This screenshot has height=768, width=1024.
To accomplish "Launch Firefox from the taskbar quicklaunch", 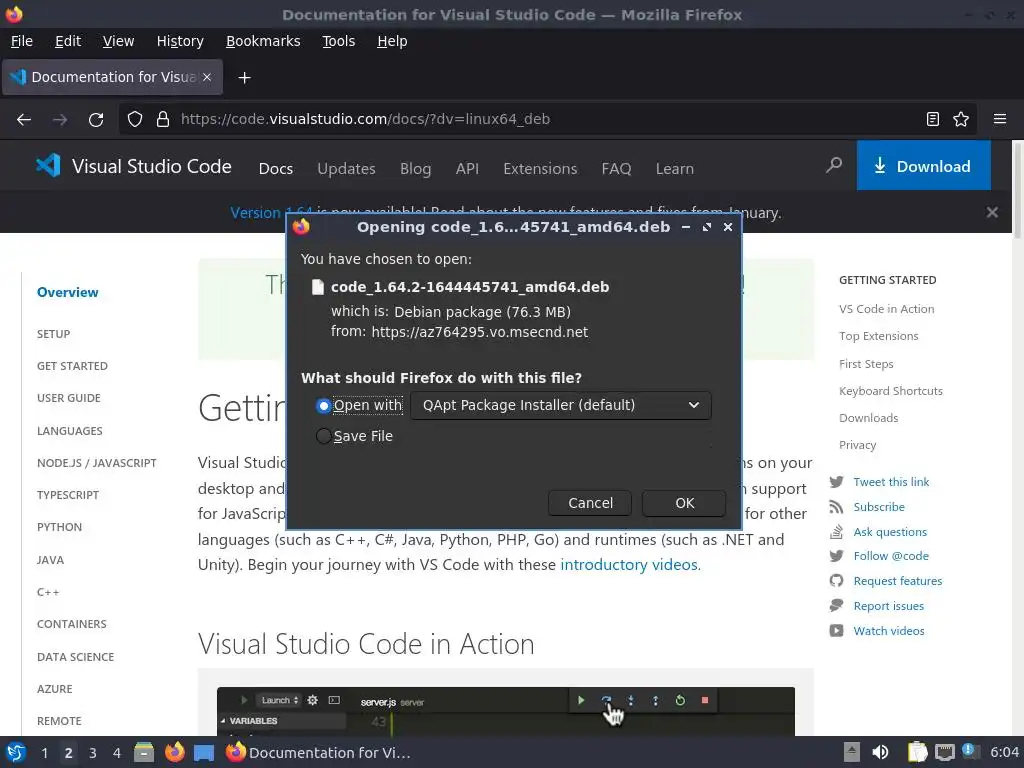I will point(174,753).
